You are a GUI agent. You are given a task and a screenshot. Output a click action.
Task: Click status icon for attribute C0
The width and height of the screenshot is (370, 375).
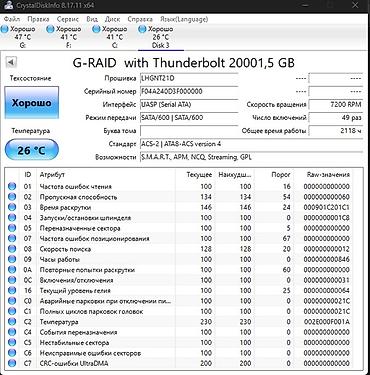(12, 301)
